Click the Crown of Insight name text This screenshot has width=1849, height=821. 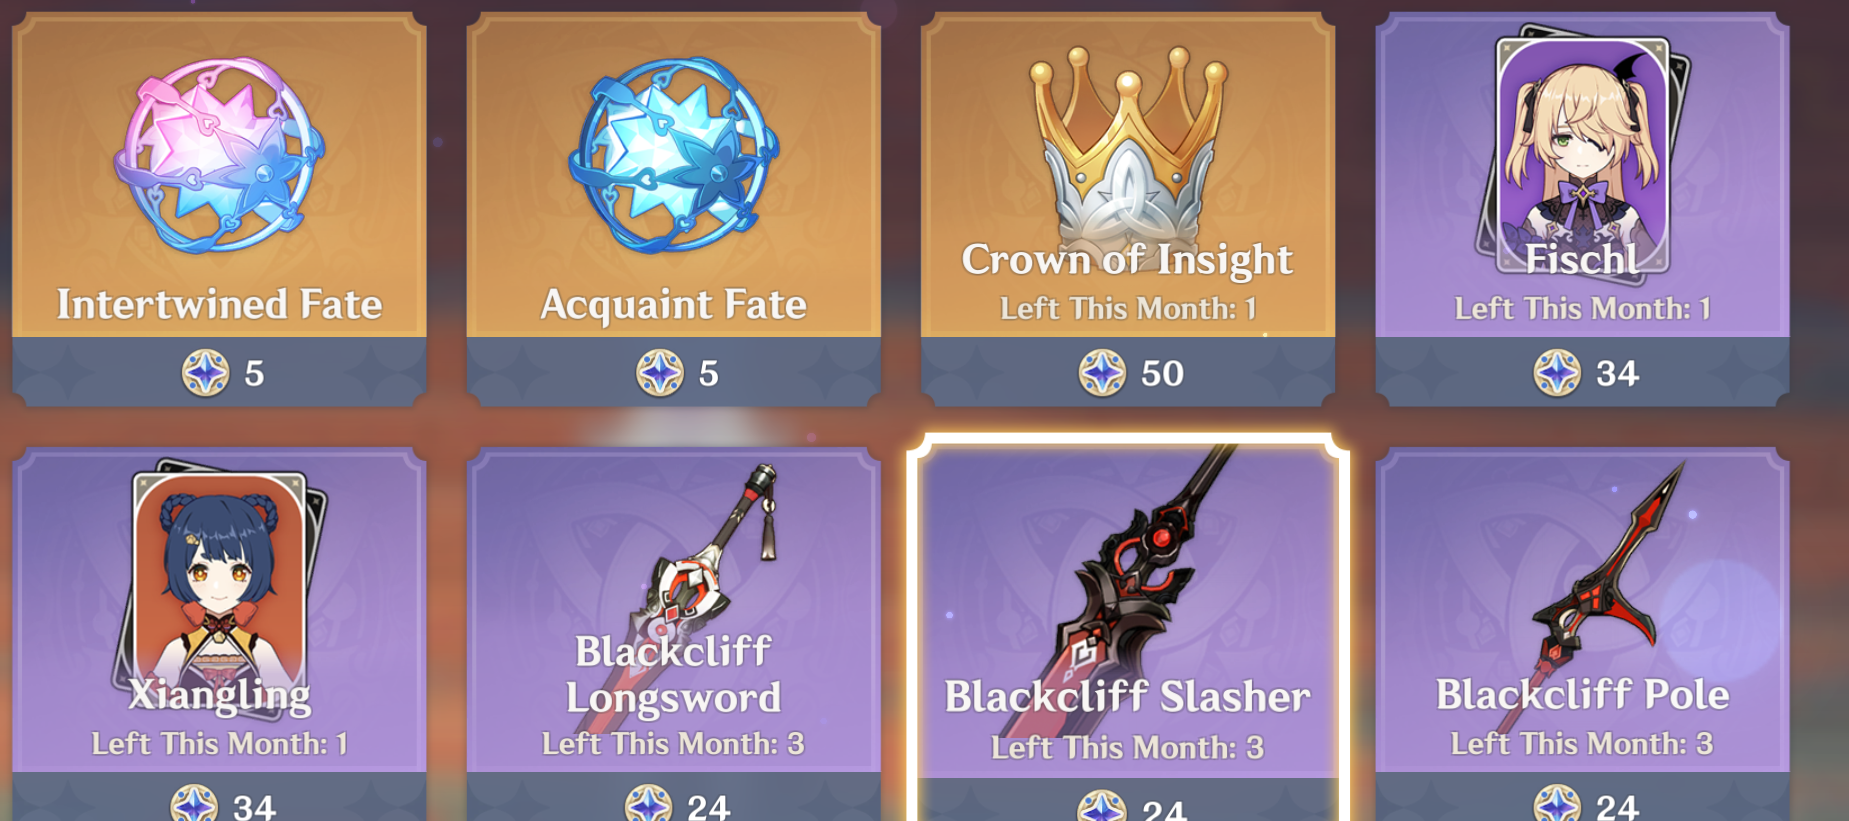[1127, 260]
